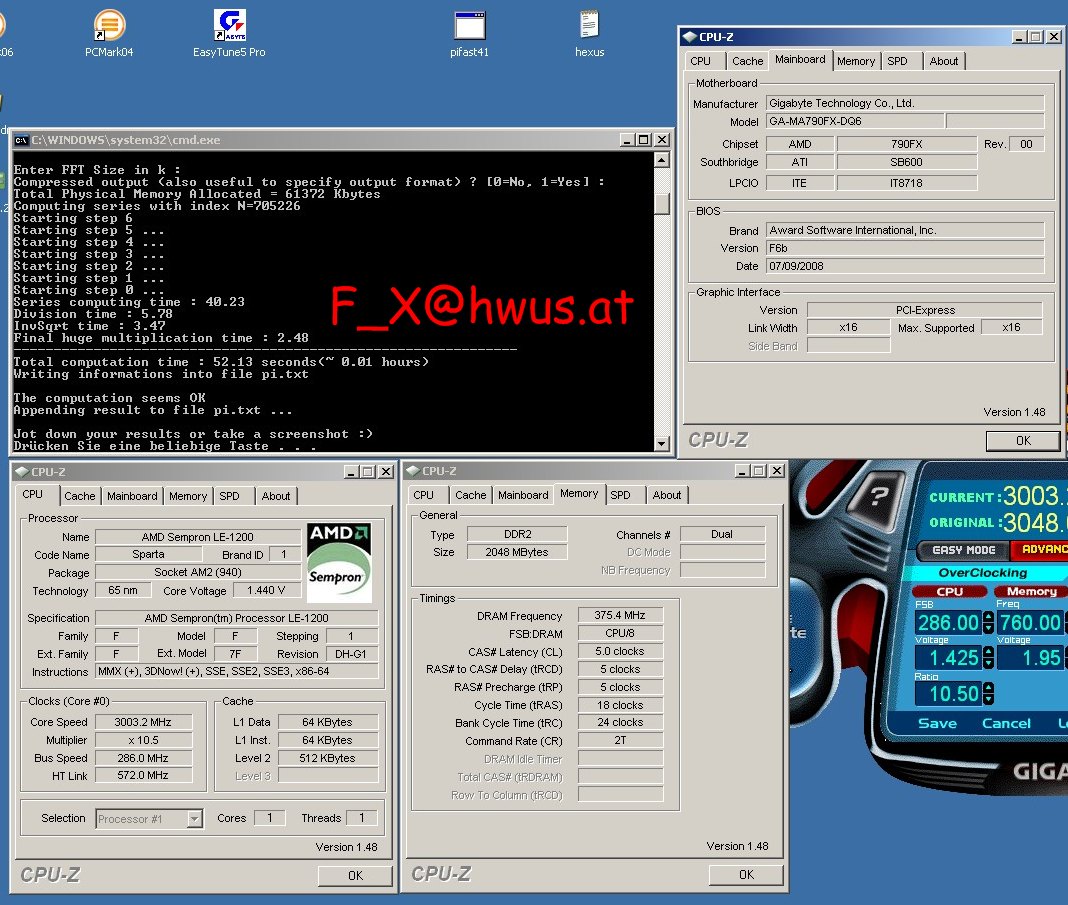Click the HT Link 572.0 MHz field
The height and width of the screenshot is (905, 1068).
tap(143, 775)
